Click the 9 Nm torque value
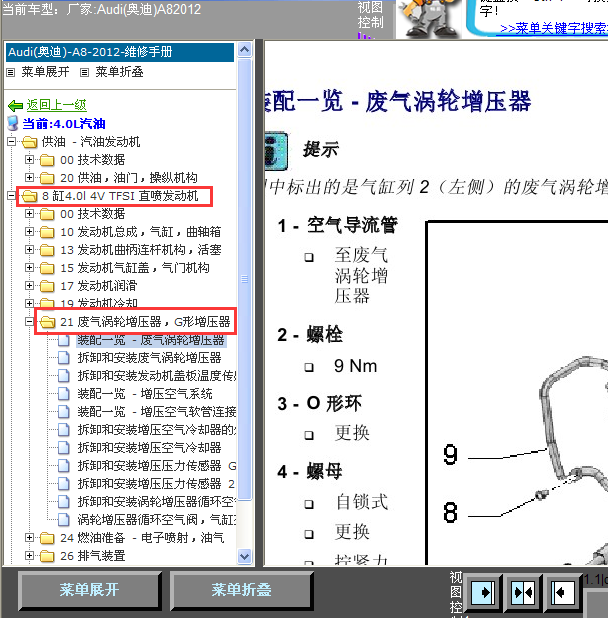Screen dimensions: 608x618 355,366
